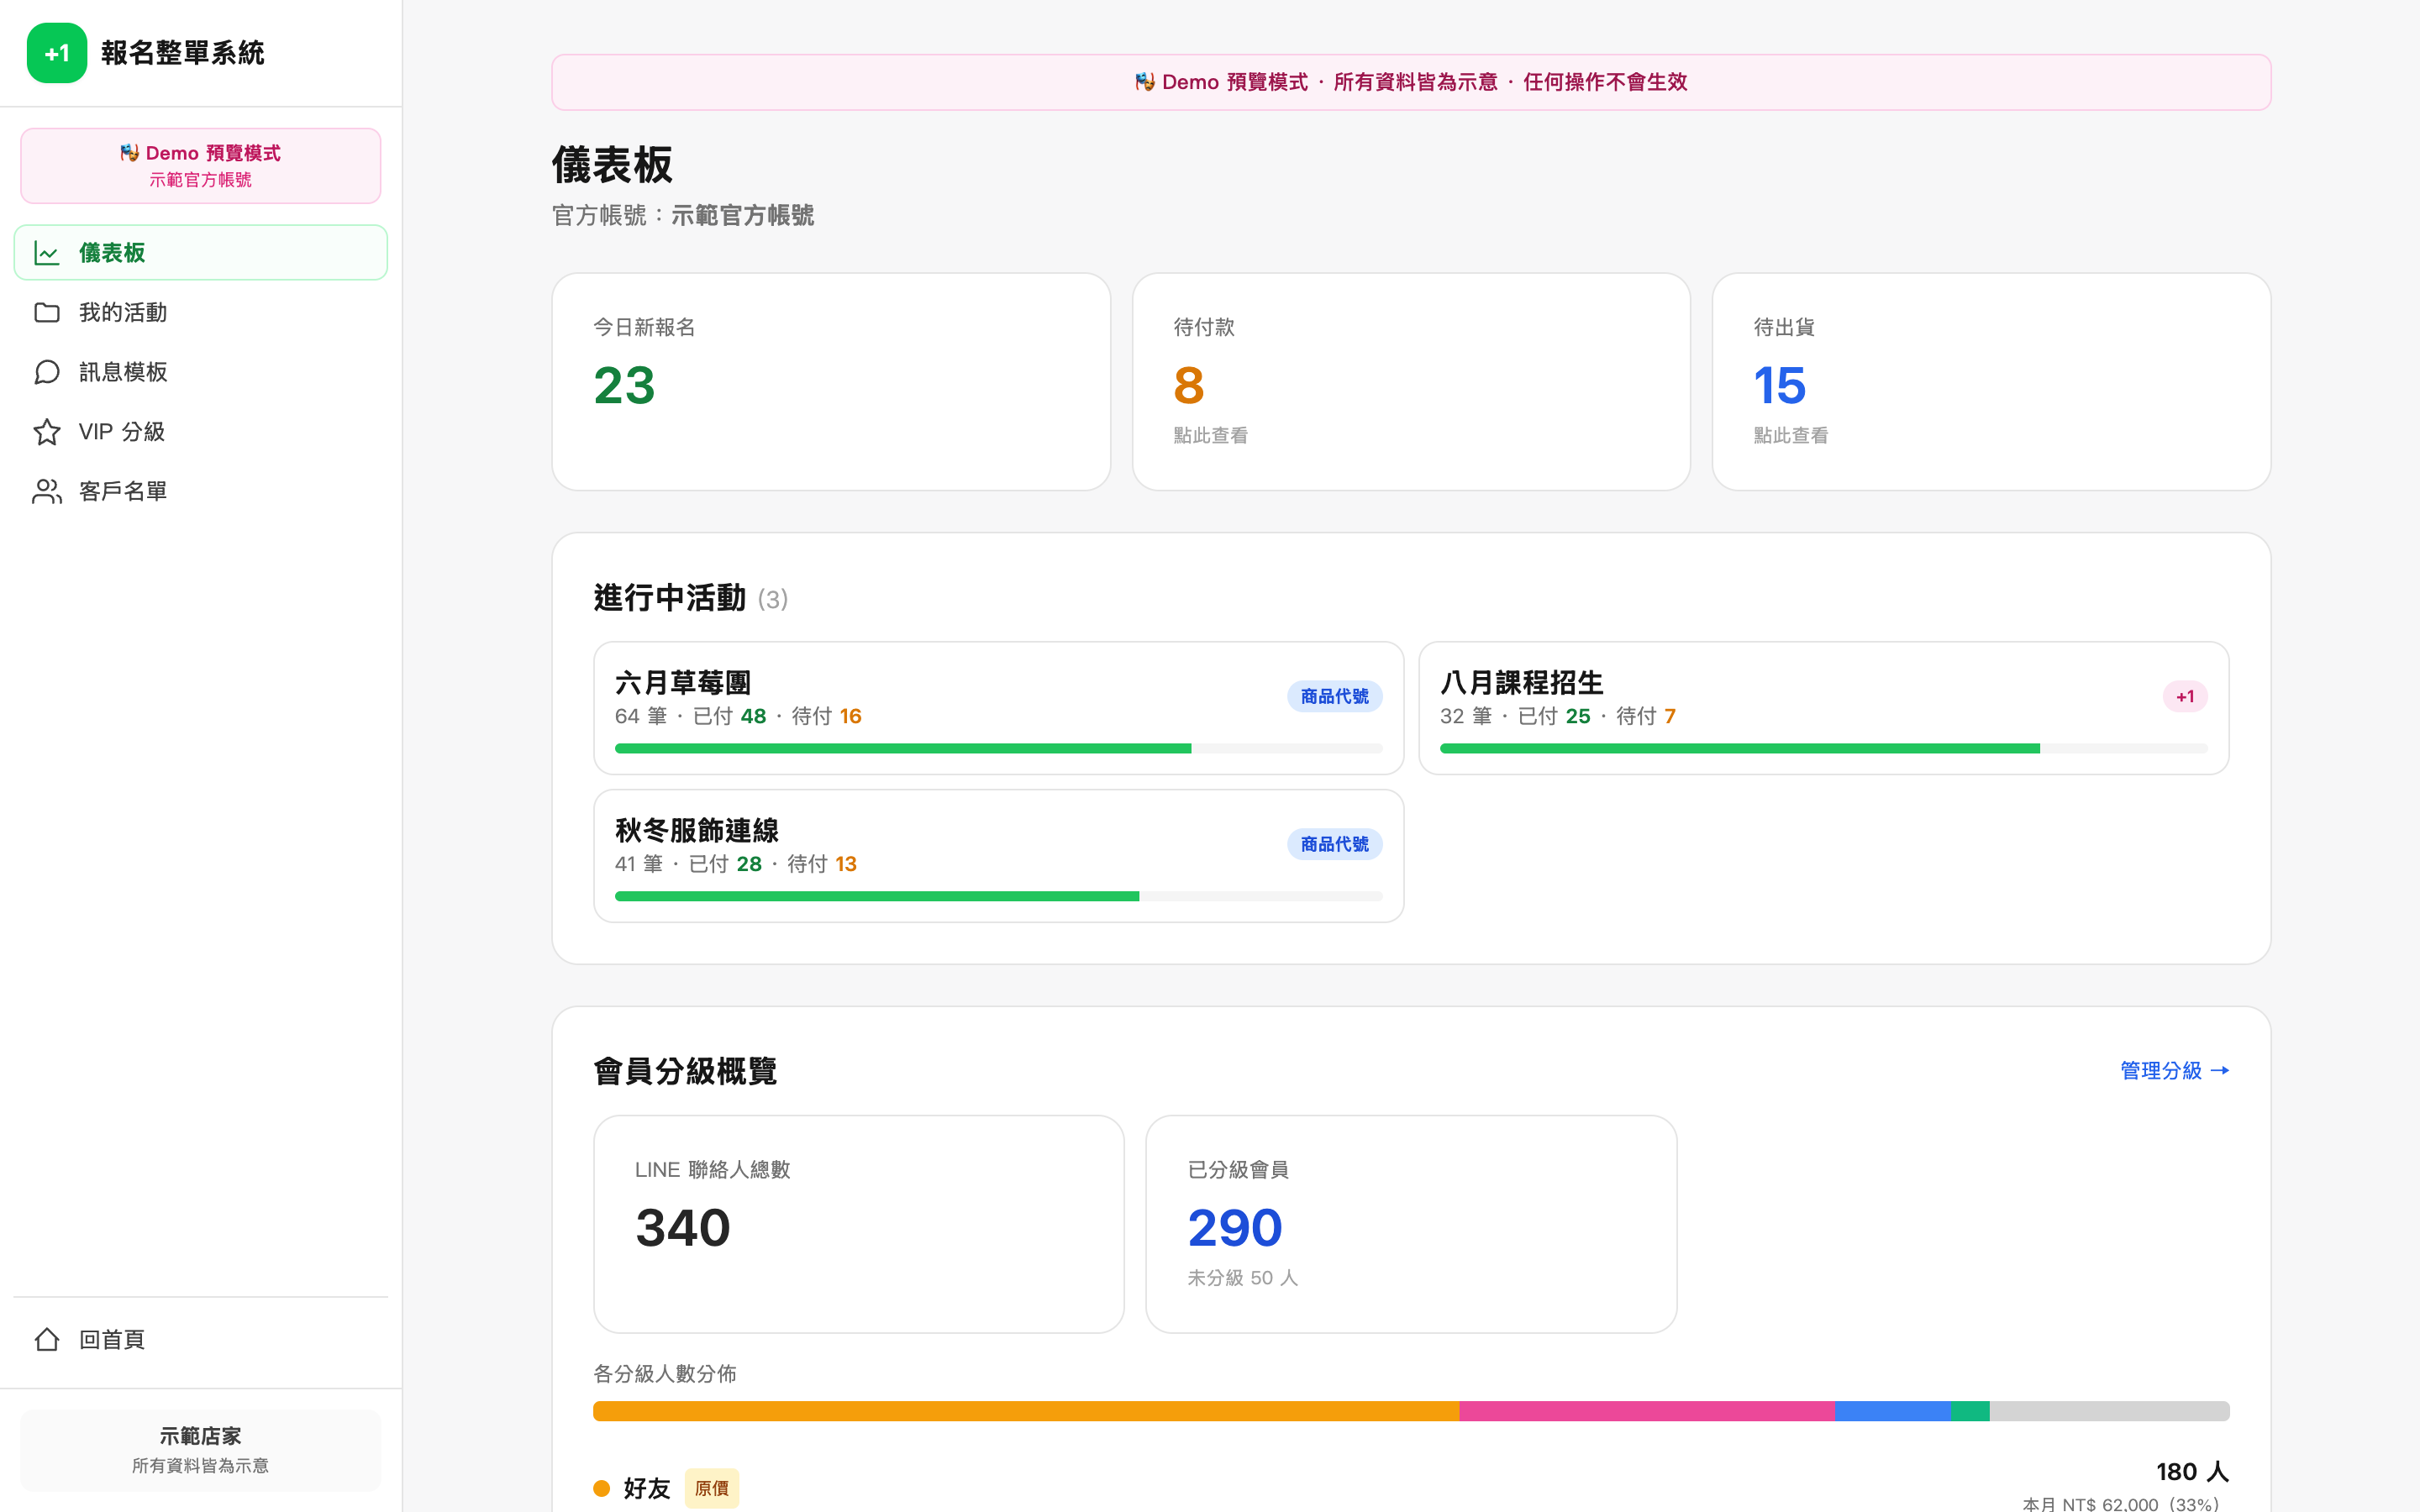Select 回首頁 at sidebar bottom
The height and width of the screenshot is (1512, 2420).
201,1339
